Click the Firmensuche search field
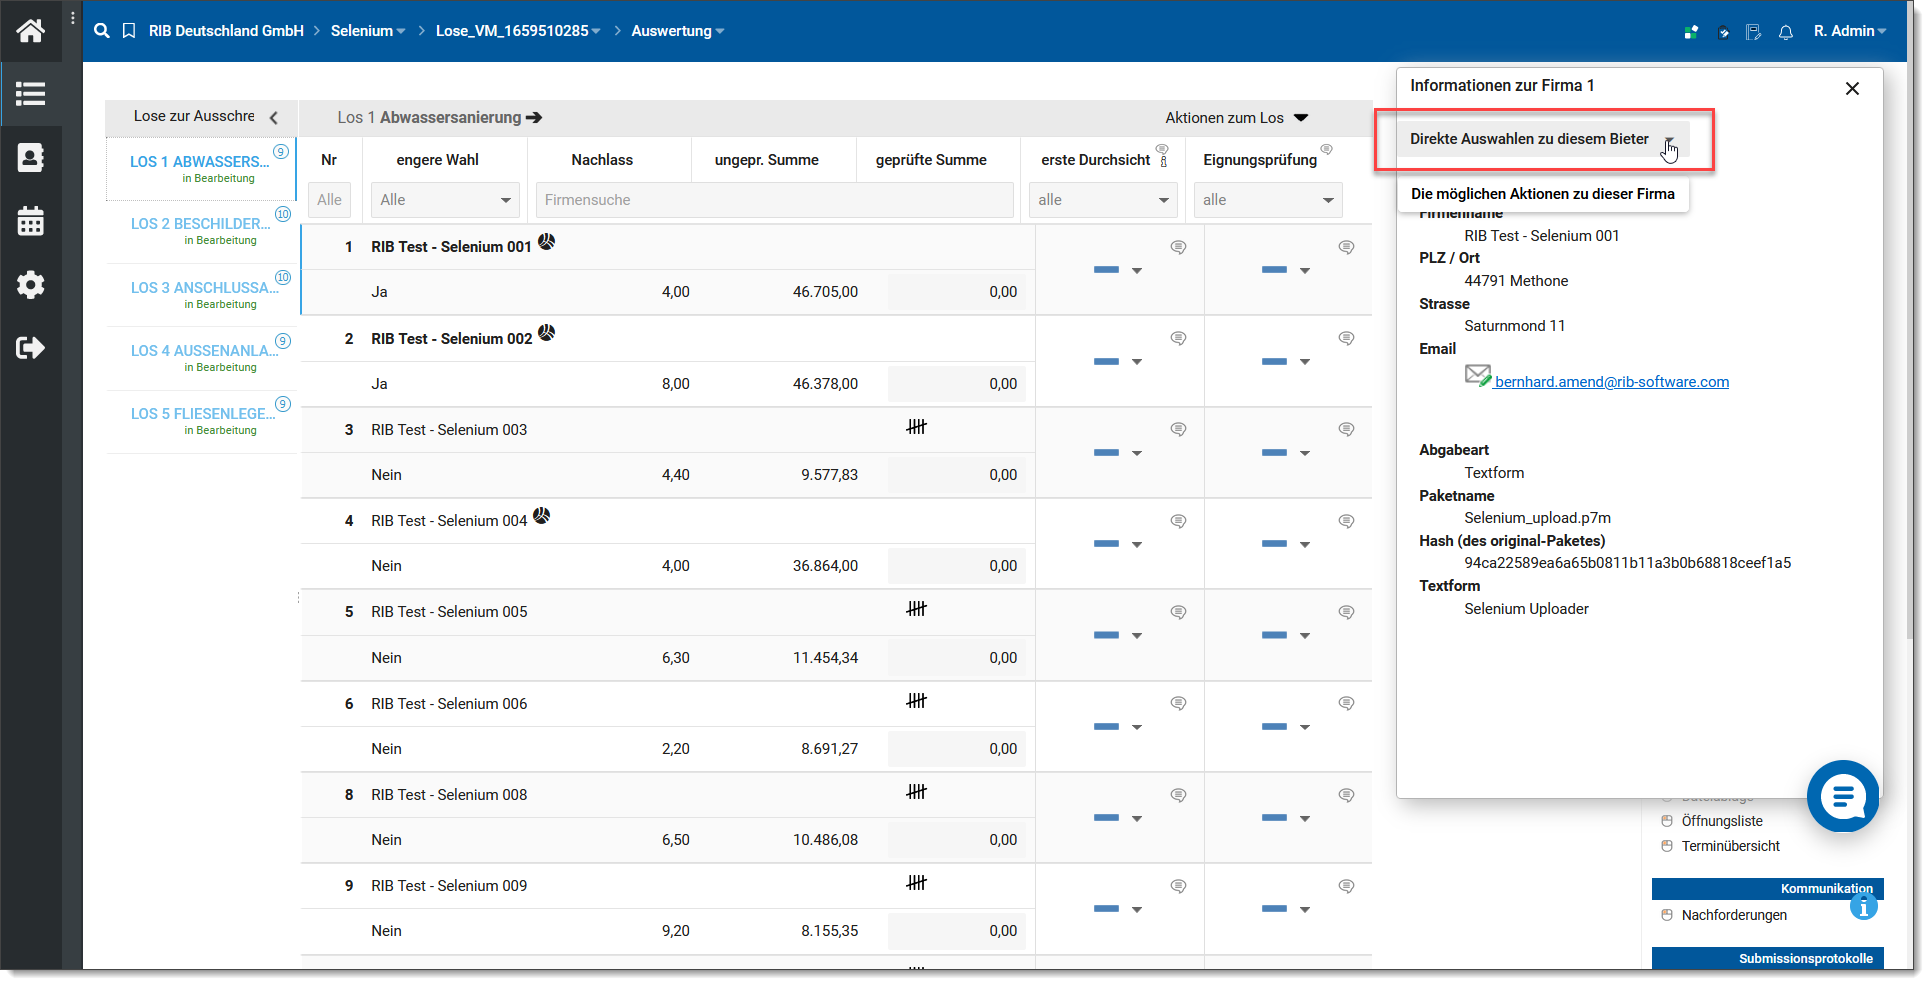Image resolution: width=1929 pixels, height=985 pixels. (775, 200)
